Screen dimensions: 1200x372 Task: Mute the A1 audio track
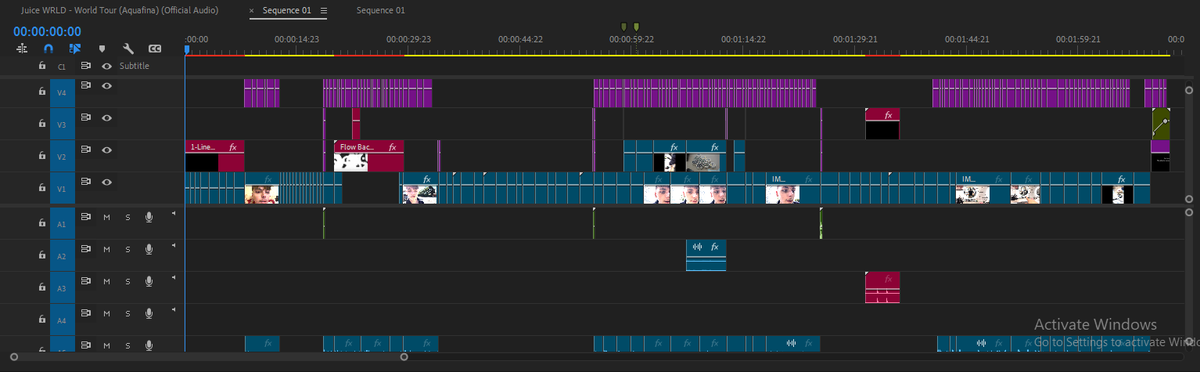(106, 217)
